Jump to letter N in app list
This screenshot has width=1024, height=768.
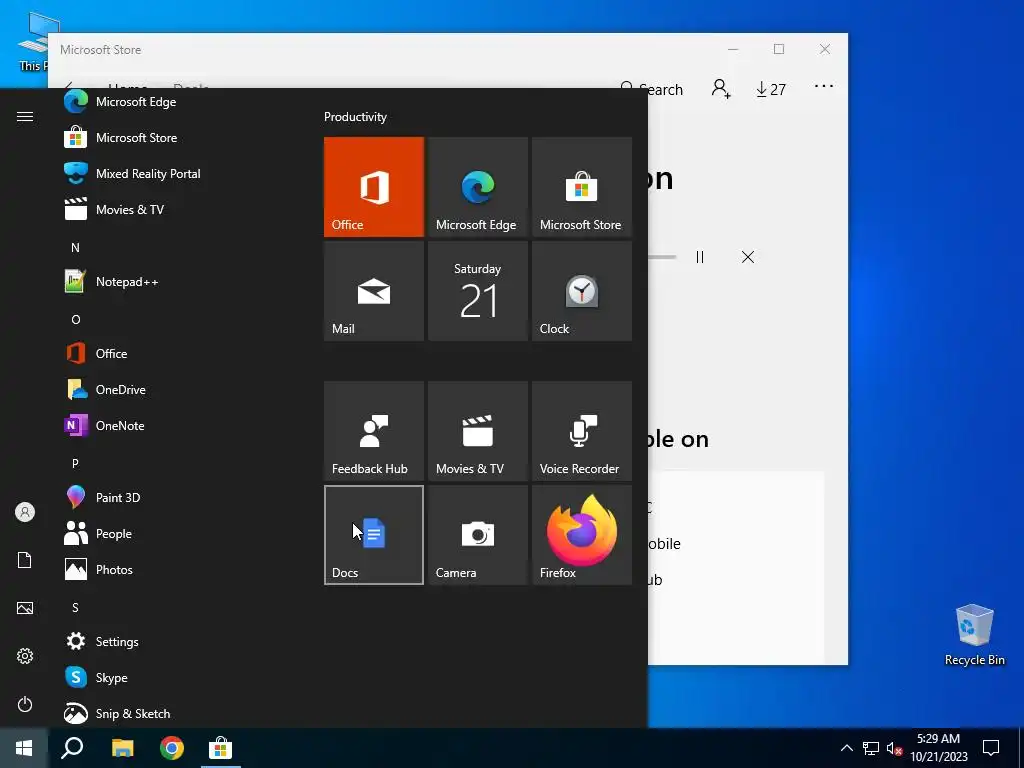pyautogui.click(x=75, y=248)
